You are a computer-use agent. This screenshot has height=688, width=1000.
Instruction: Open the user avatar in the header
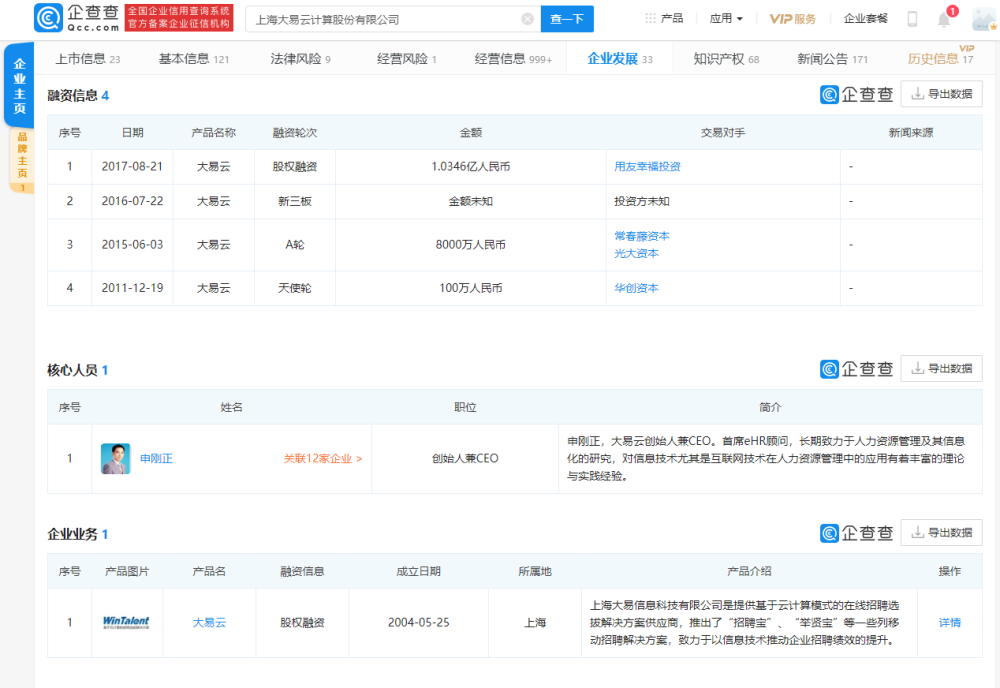(x=985, y=19)
